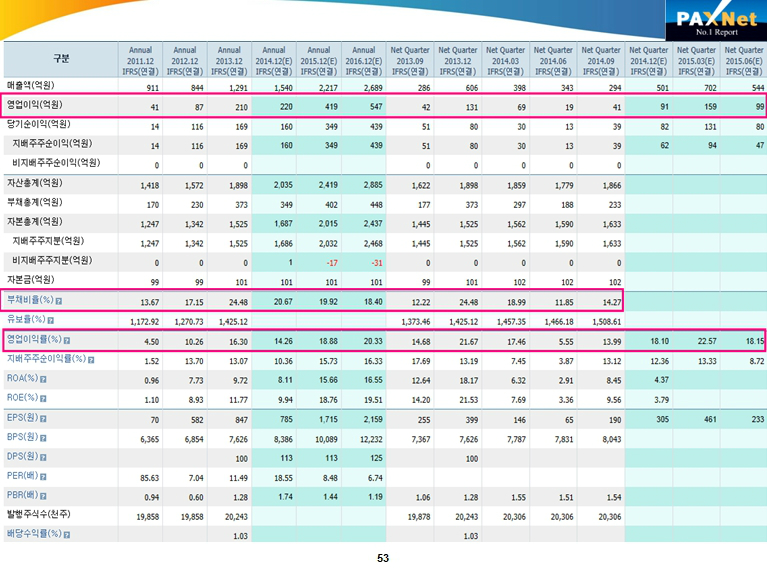The image size is (767, 568).
Task: Open the help icon next to 유보율(%)
Action: coord(48,320)
